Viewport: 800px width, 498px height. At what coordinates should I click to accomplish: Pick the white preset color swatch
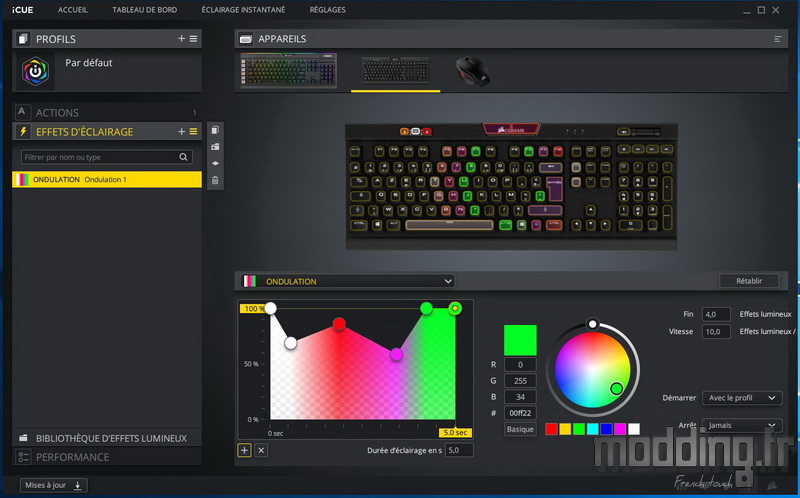[x=634, y=429]
